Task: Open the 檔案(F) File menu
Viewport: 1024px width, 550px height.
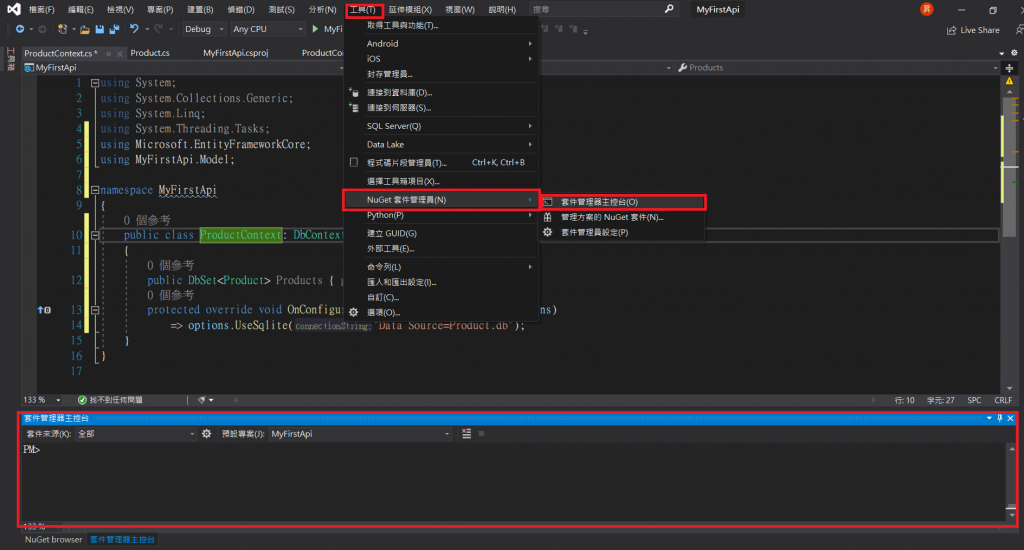Action: click(41, 10)
